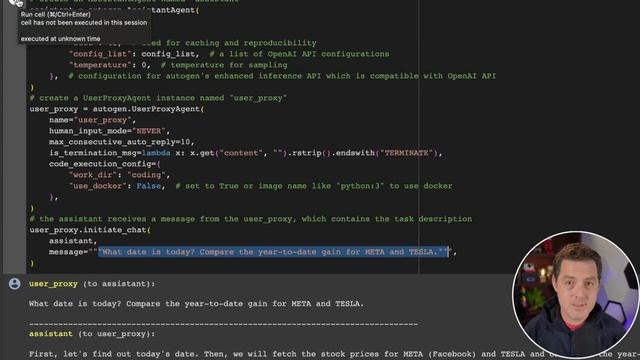This screenshot has width=640, height=360.
Task: Click the output line "First, let's find out today's date"
Action: click(x=334, y=354)
